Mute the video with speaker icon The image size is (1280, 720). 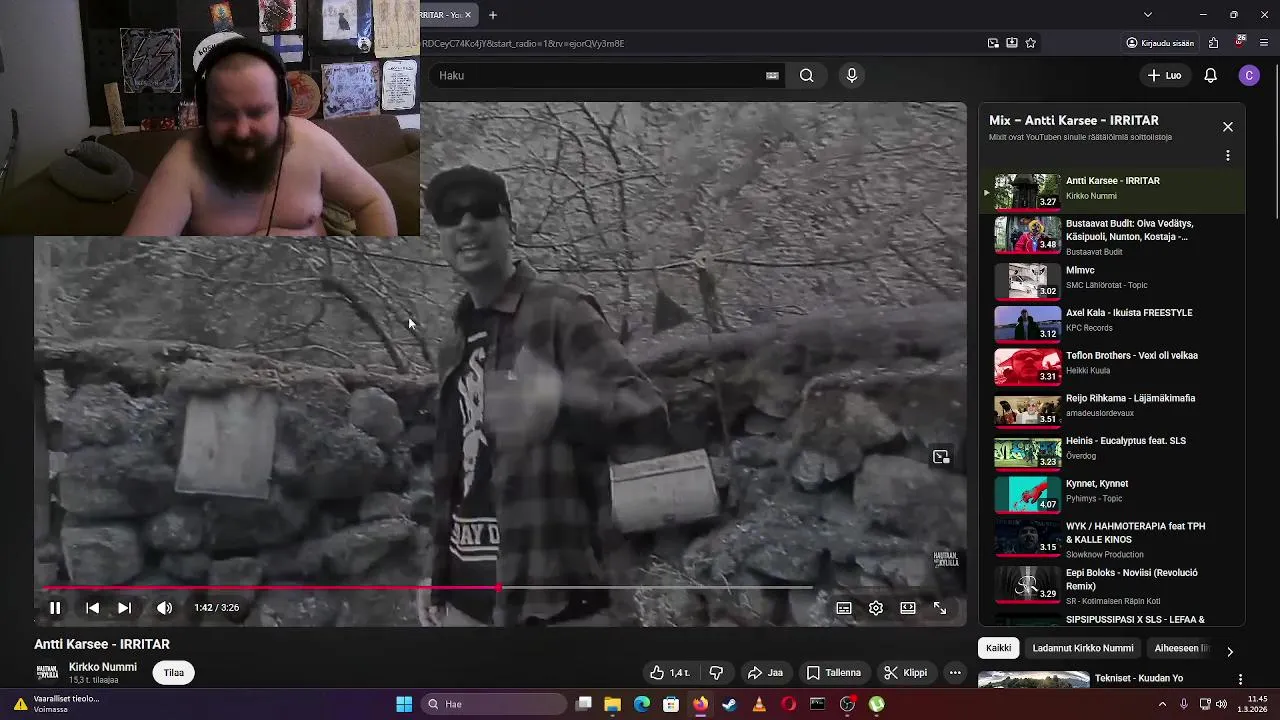pos(164,608)
